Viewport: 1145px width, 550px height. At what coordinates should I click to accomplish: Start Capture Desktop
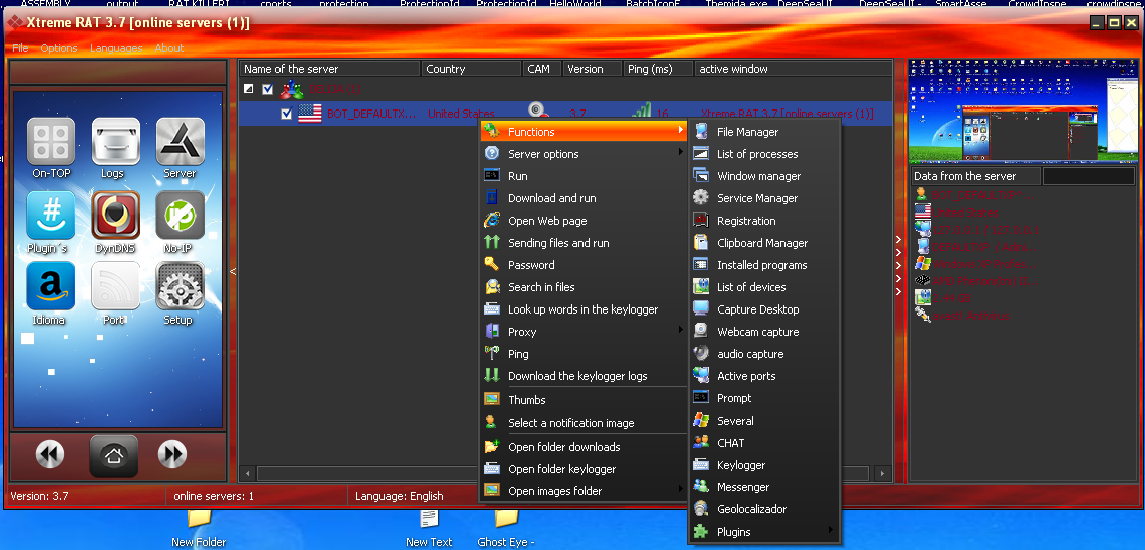tap(764, 310)
